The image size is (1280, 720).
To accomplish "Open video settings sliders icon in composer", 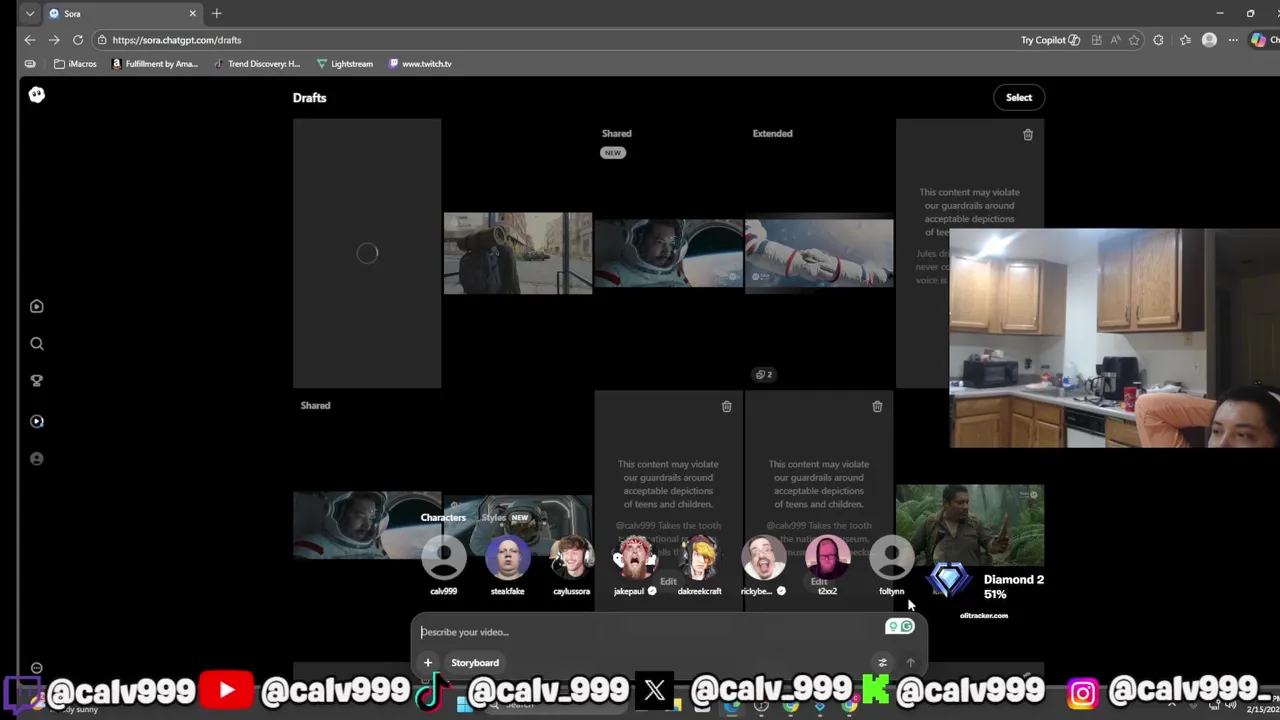I will coord(882,662).
